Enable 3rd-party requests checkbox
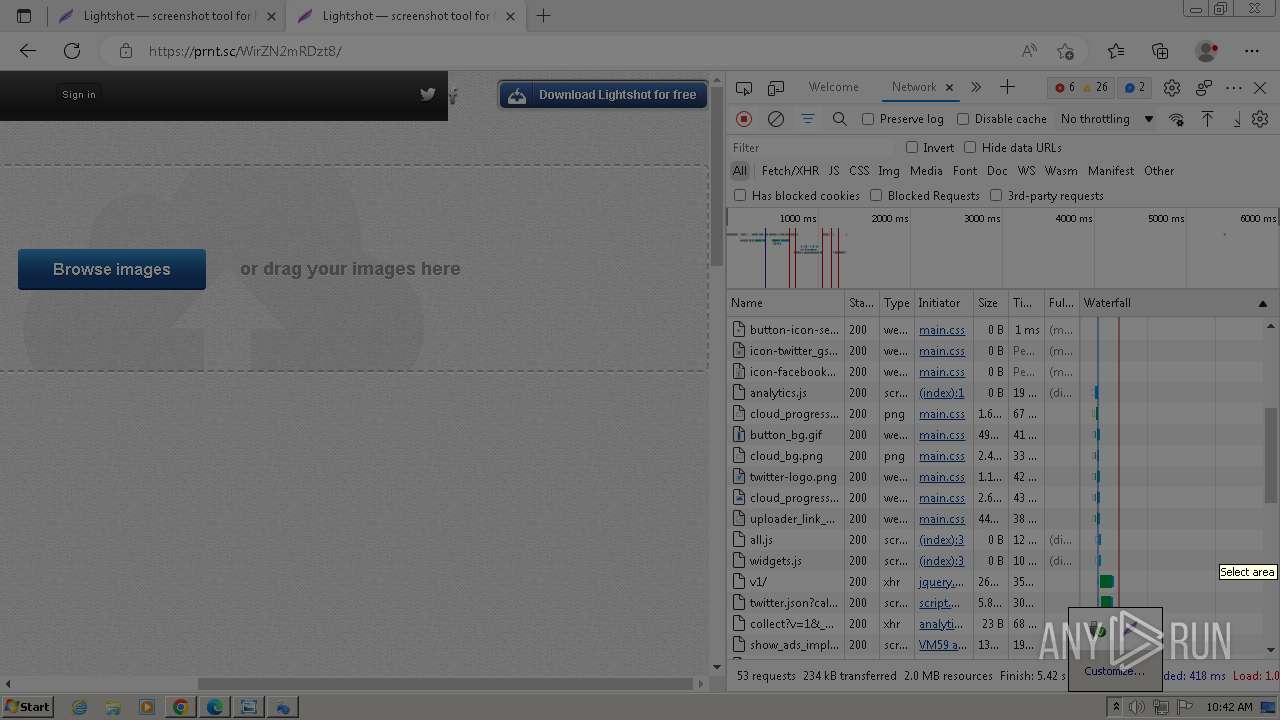Viewport: 1280px width, 720px height. tap(996, 195)
